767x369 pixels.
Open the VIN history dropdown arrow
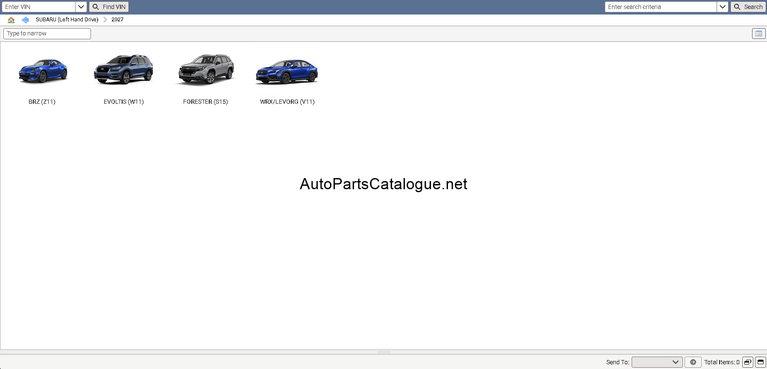tap(81, 7)
